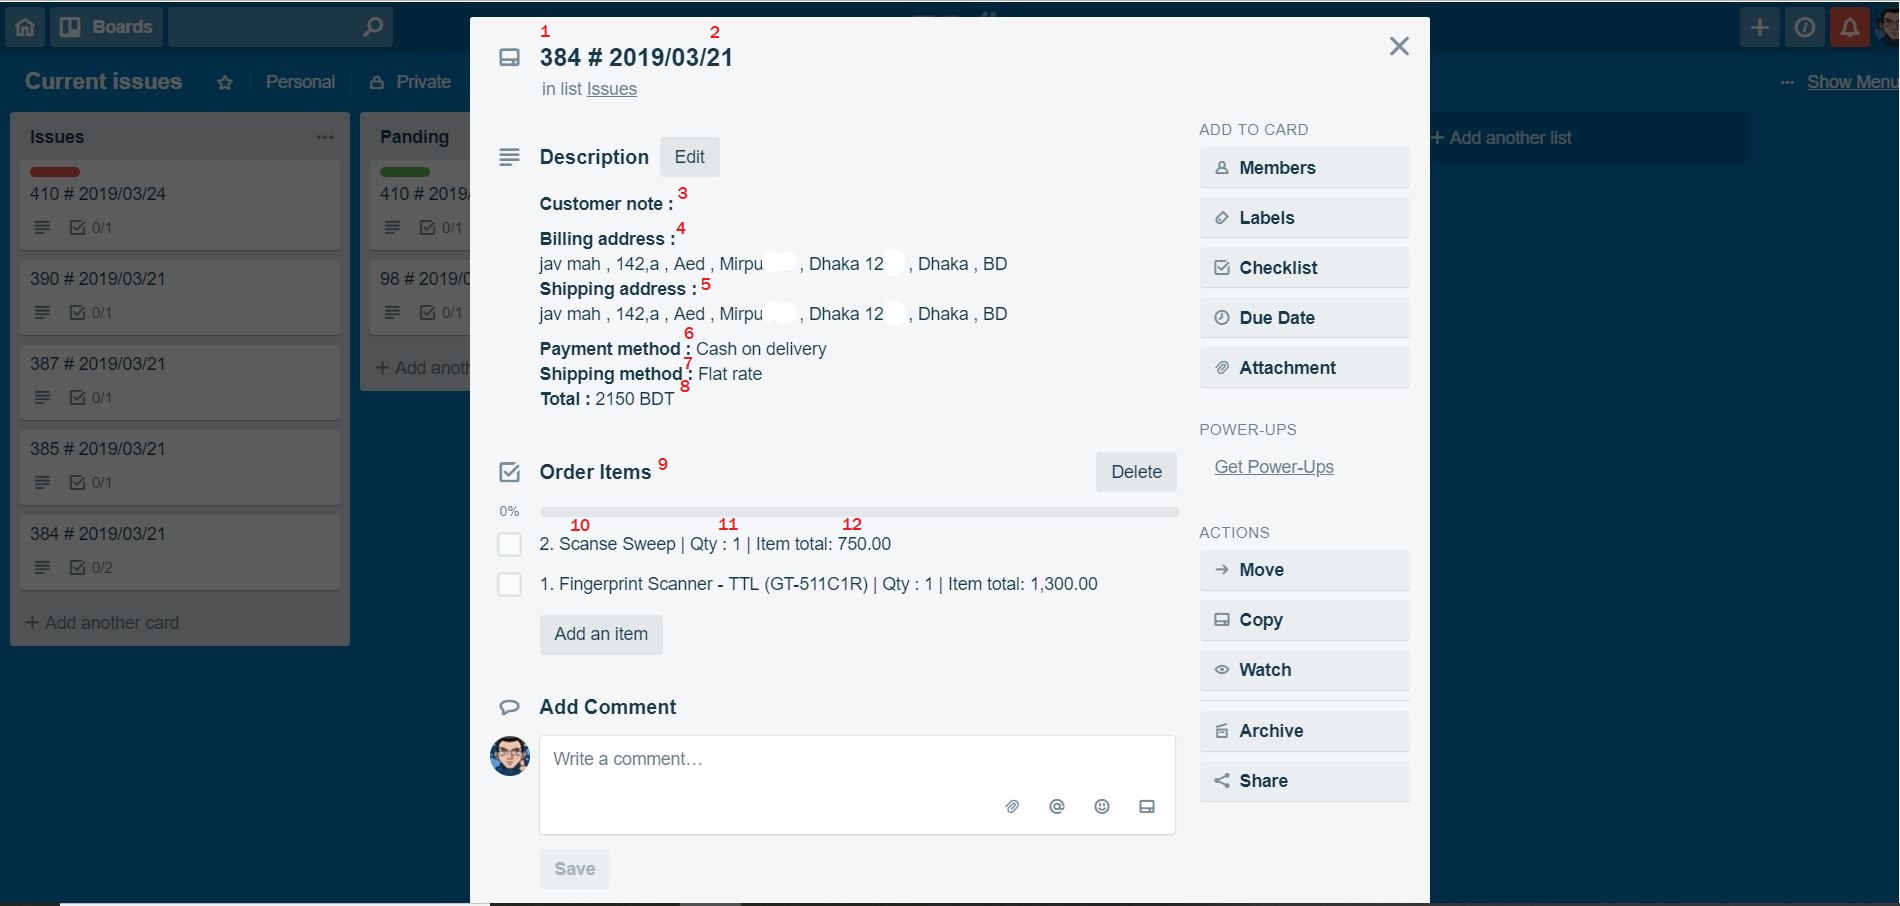Insert an emoji in the comment
The width and height of the screenshot is (1900, 906).
(1102, 807)
